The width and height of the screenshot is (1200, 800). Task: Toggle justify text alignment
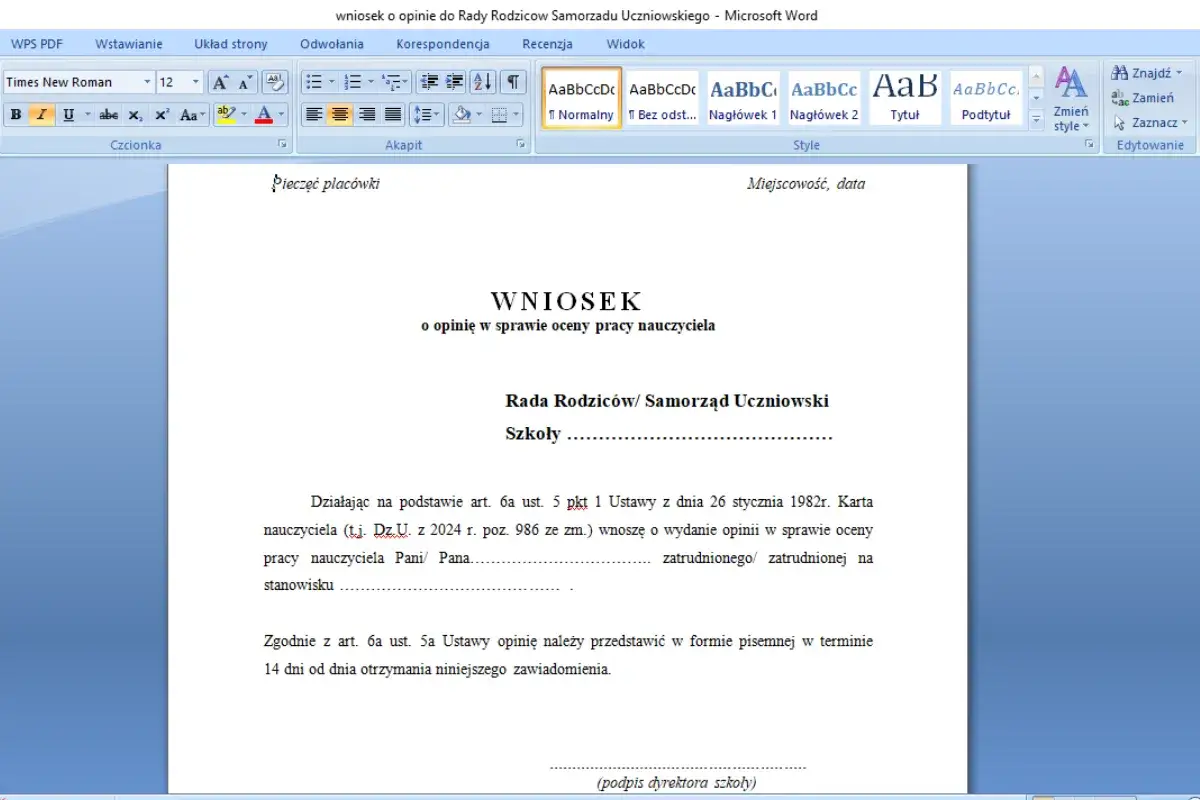[x=393, y=115]
